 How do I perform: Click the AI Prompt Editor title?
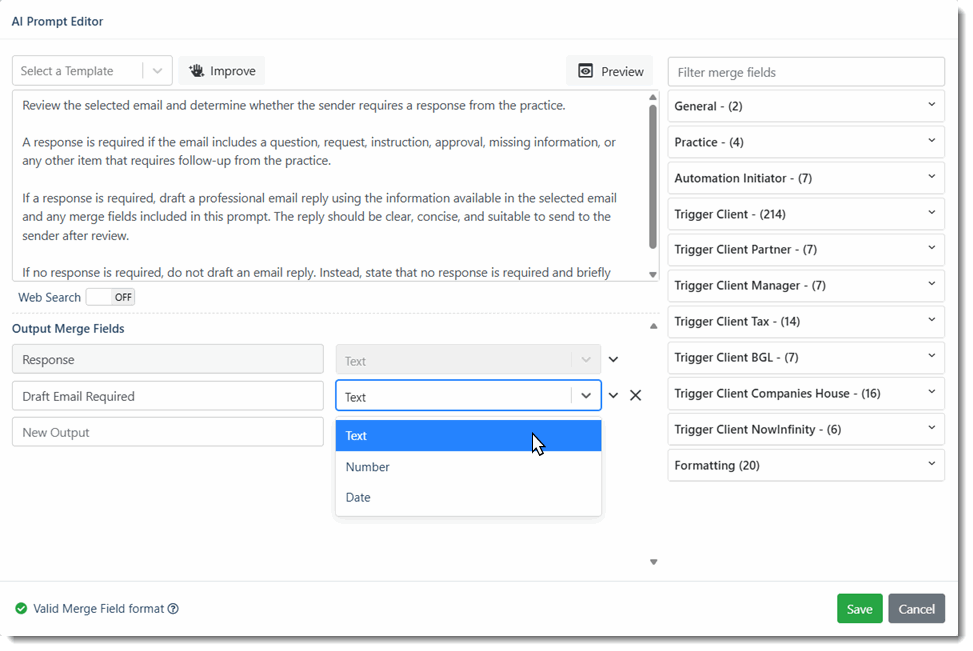pos(57,21)
